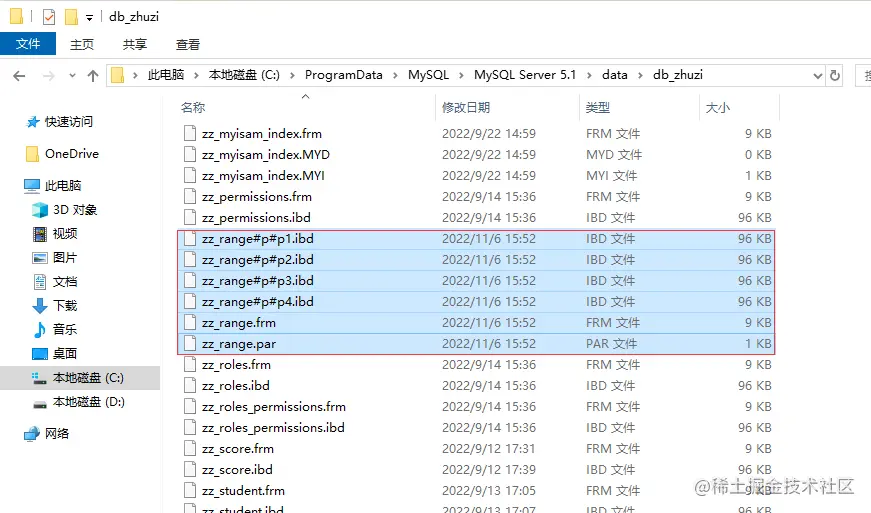Click the date 2022/9/12 17:31
This screenshot has width=871, height=513.
click(x=489, y=449)
